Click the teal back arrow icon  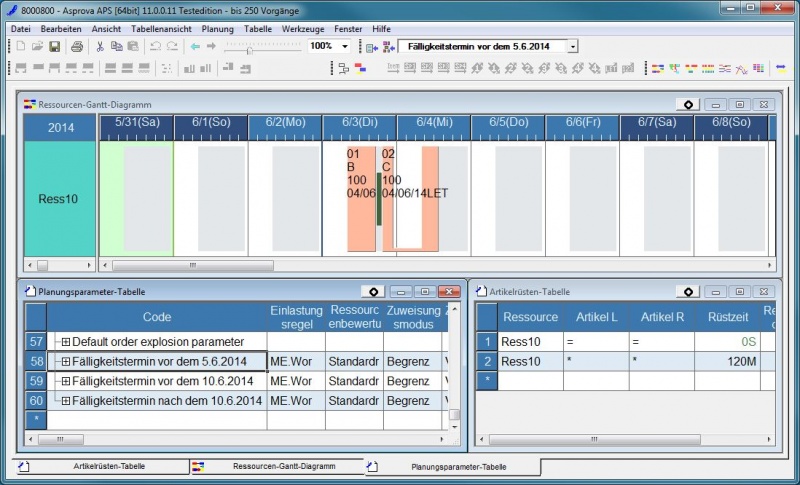(195, 47)
